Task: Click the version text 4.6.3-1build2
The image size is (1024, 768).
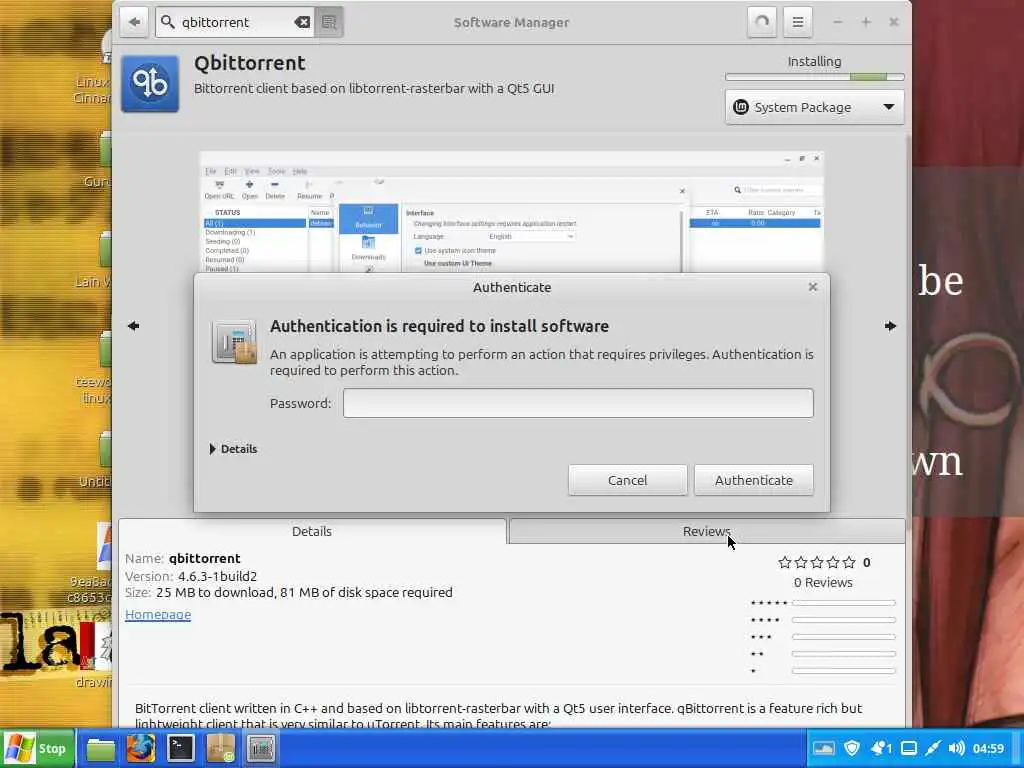Action: (217, 577)
